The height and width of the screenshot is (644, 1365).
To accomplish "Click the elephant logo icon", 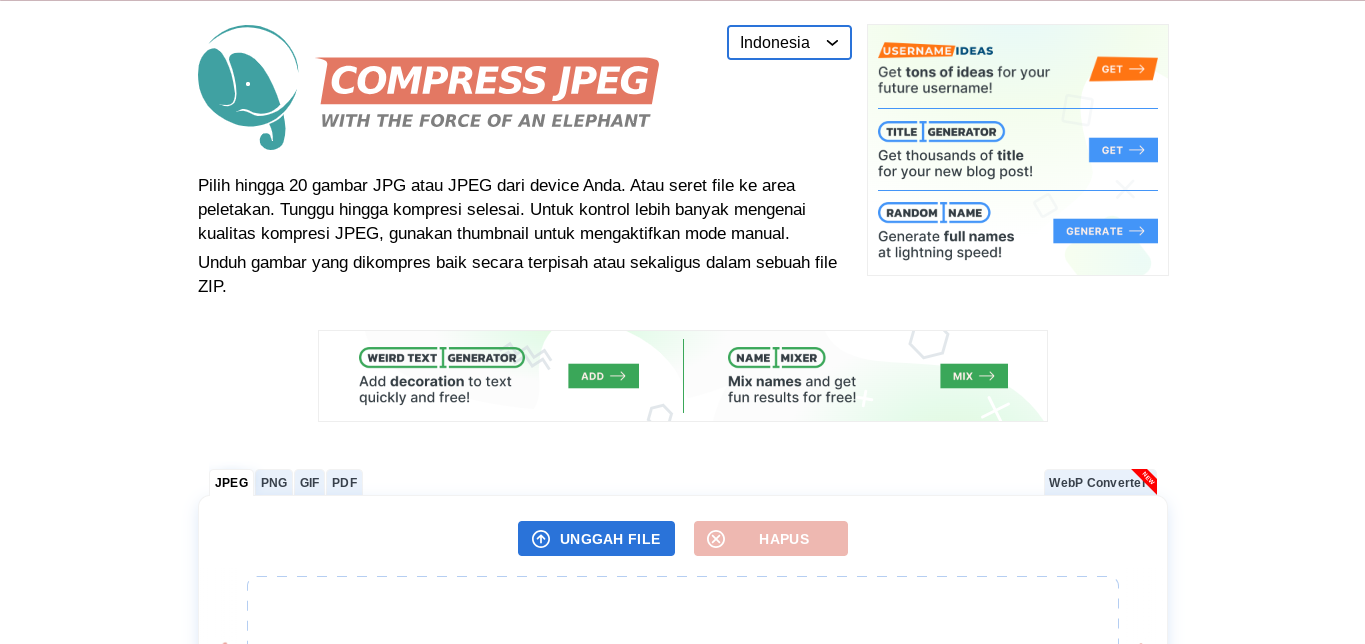I will 248,87.
